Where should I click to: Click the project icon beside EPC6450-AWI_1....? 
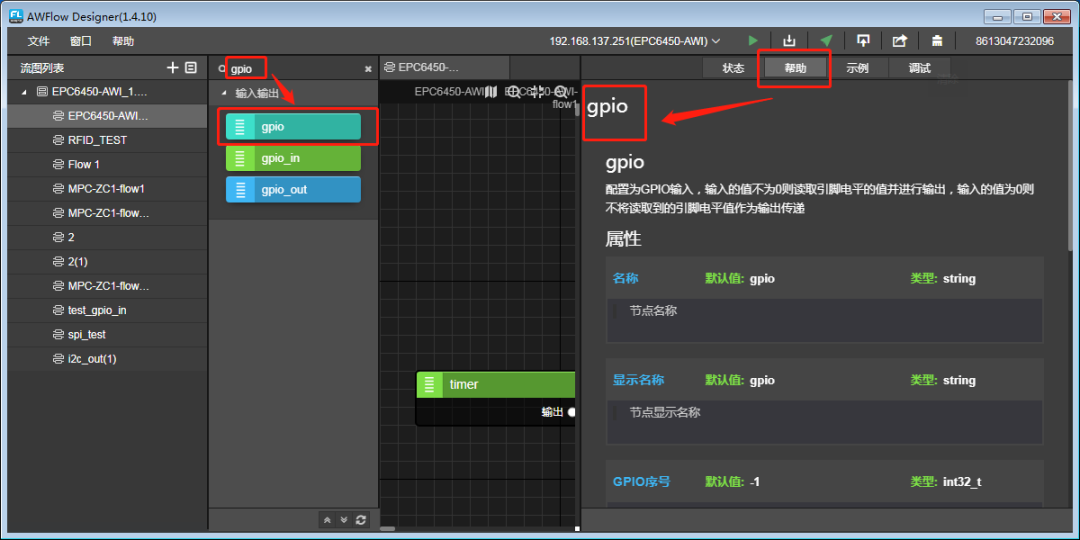click(x=41, y=92)
